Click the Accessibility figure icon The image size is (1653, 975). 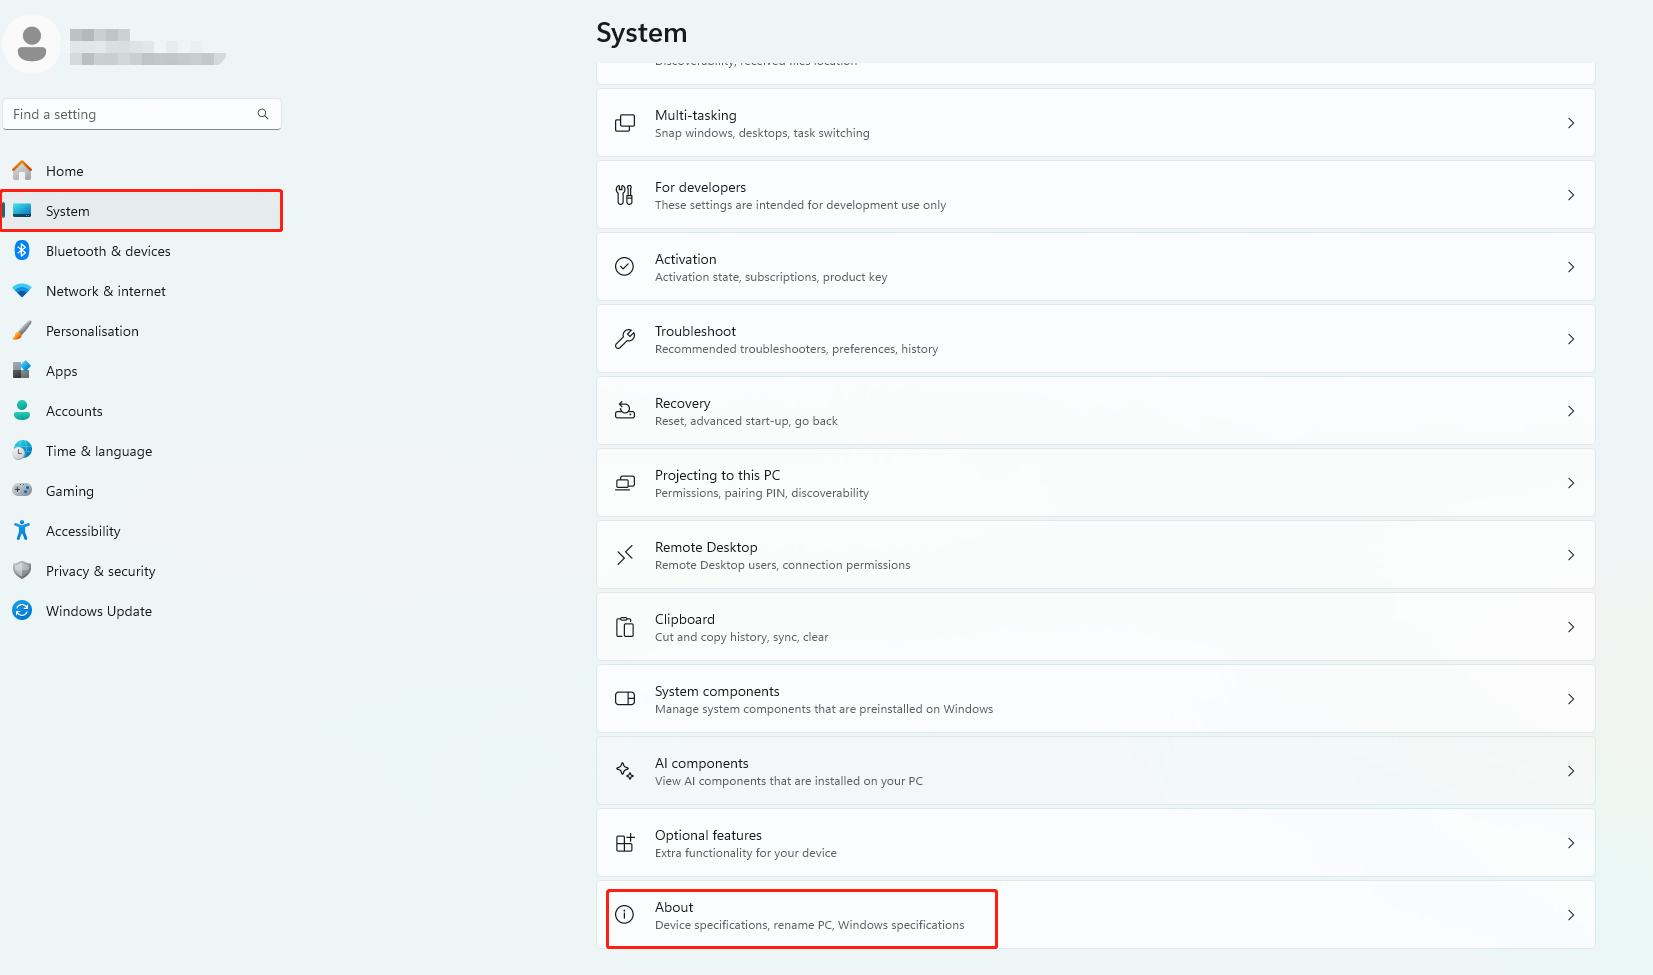(x=22, y=530)
